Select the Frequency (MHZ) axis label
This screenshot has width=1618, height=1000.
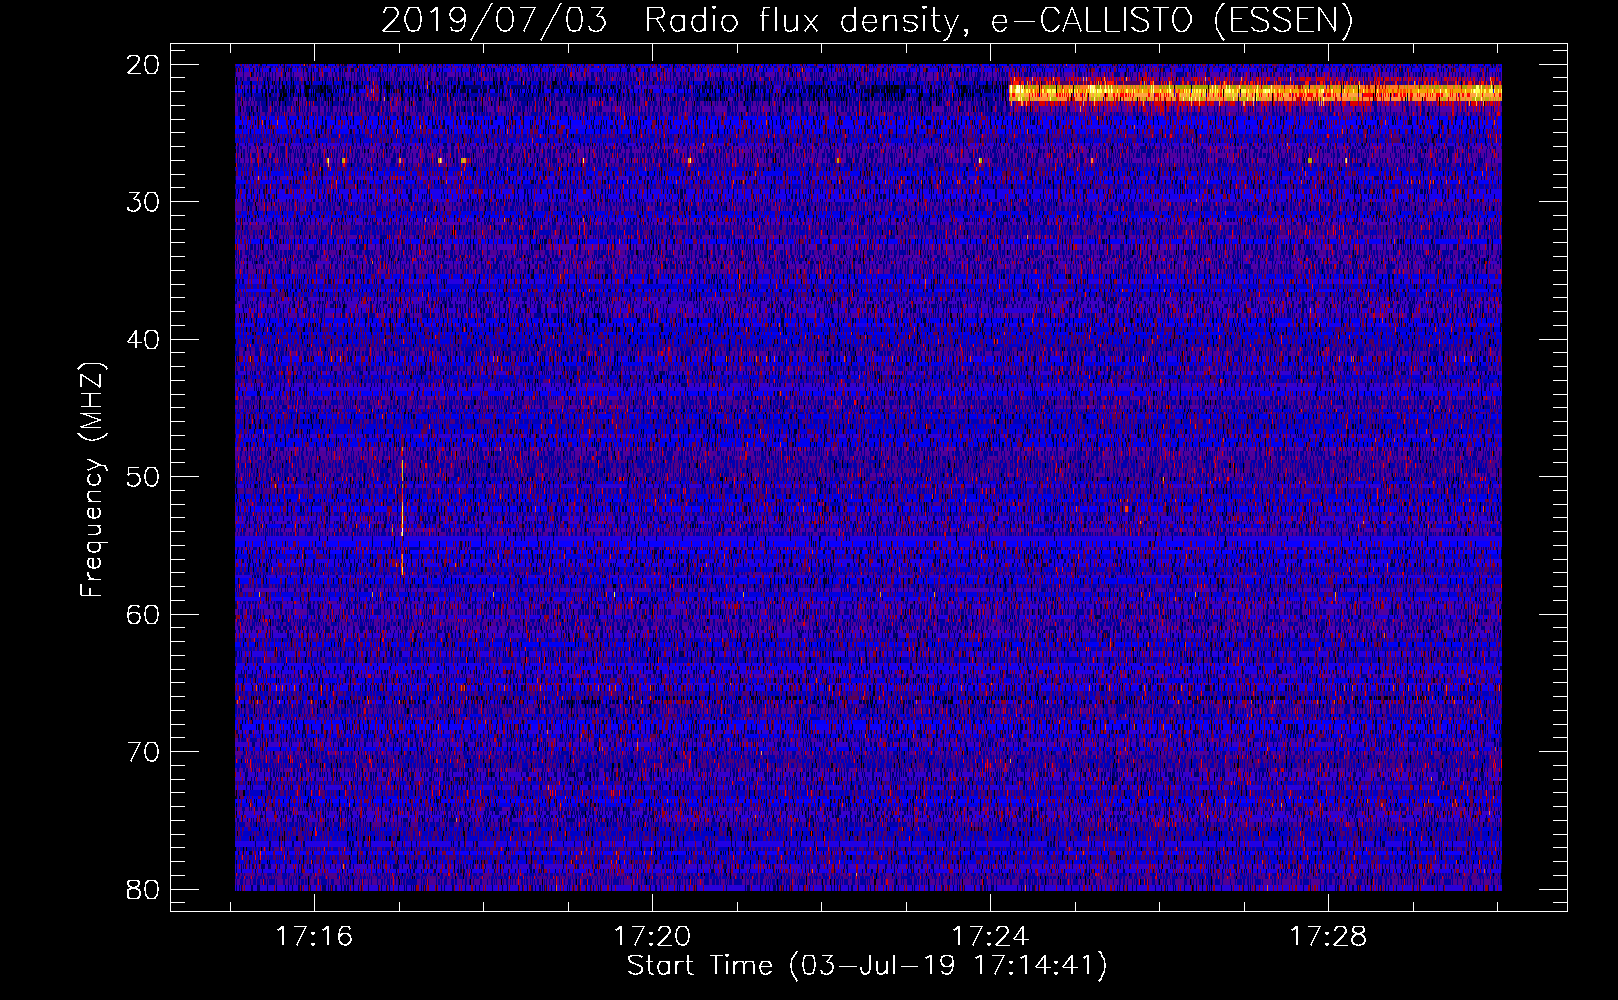[92, 480]
